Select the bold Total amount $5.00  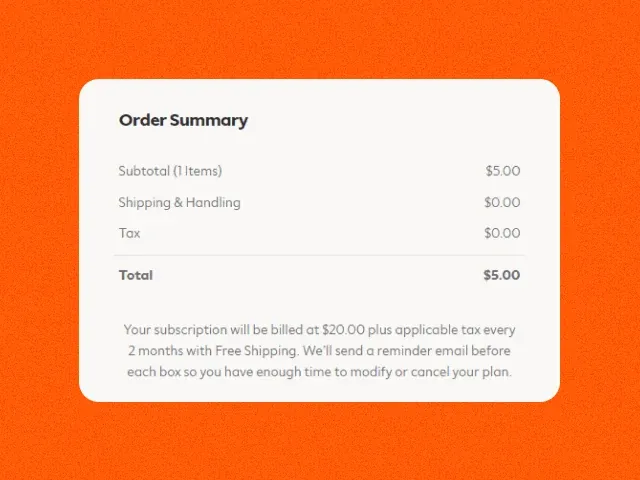501,275
